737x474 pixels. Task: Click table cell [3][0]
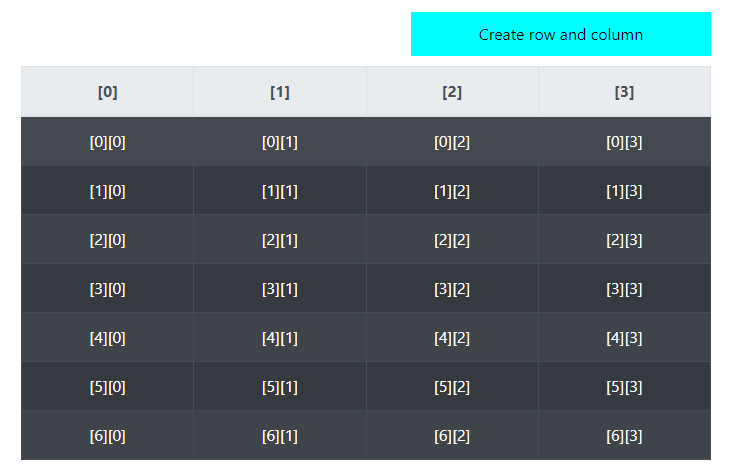point(107,288)
